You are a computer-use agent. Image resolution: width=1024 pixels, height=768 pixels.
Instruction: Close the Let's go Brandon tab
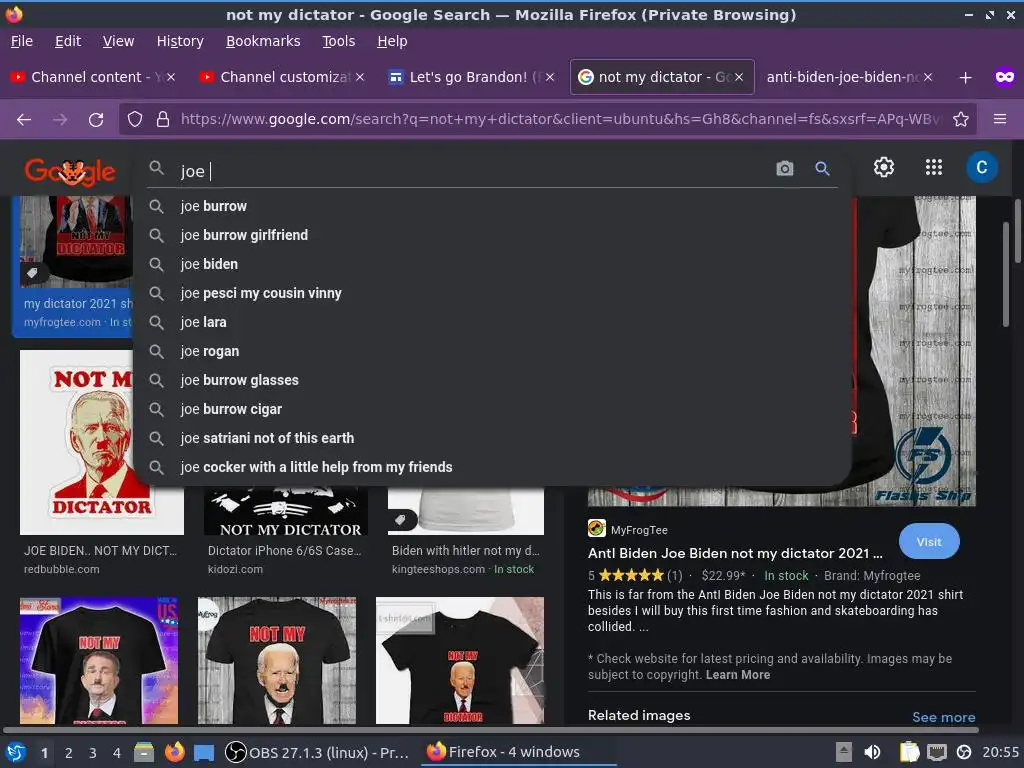coord(550,77)
